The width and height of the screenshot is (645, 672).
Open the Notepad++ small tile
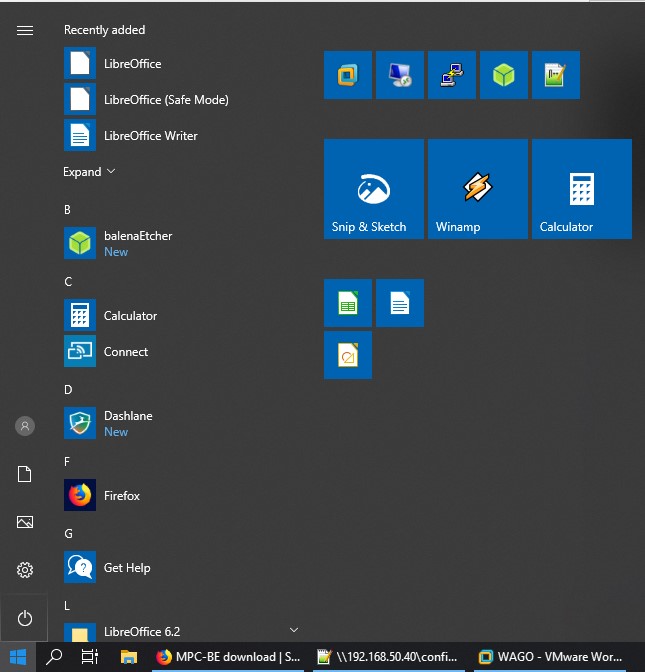[x=556, y=75]
